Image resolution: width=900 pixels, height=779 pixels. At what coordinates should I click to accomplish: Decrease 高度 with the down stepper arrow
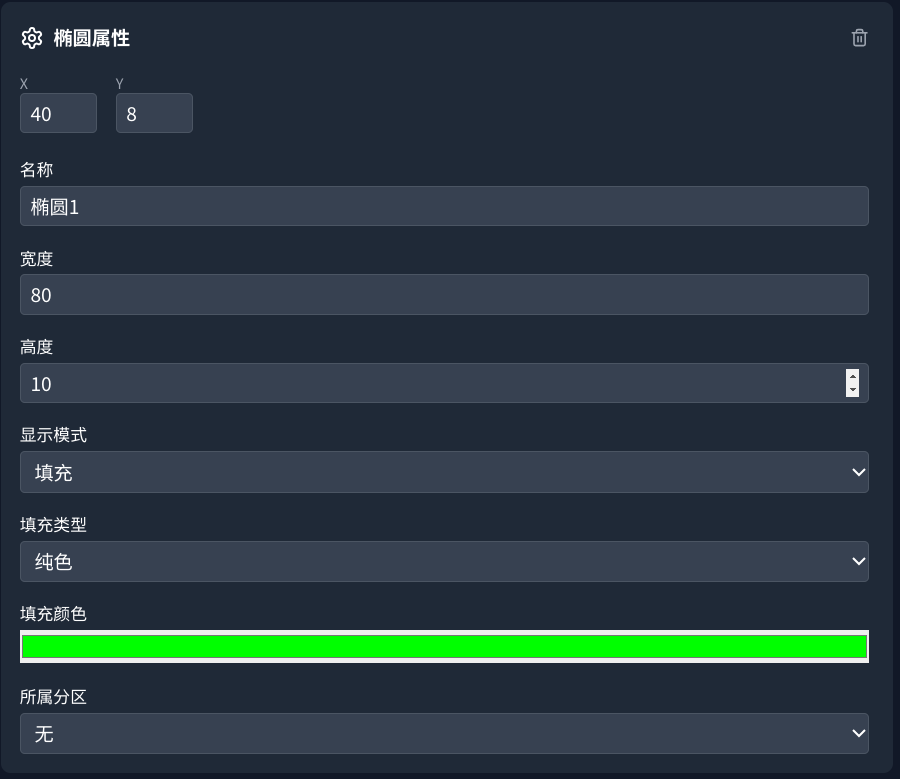point(852,389)
